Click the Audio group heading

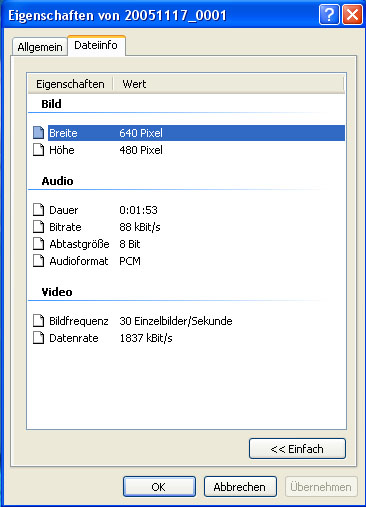pos(57,181)
